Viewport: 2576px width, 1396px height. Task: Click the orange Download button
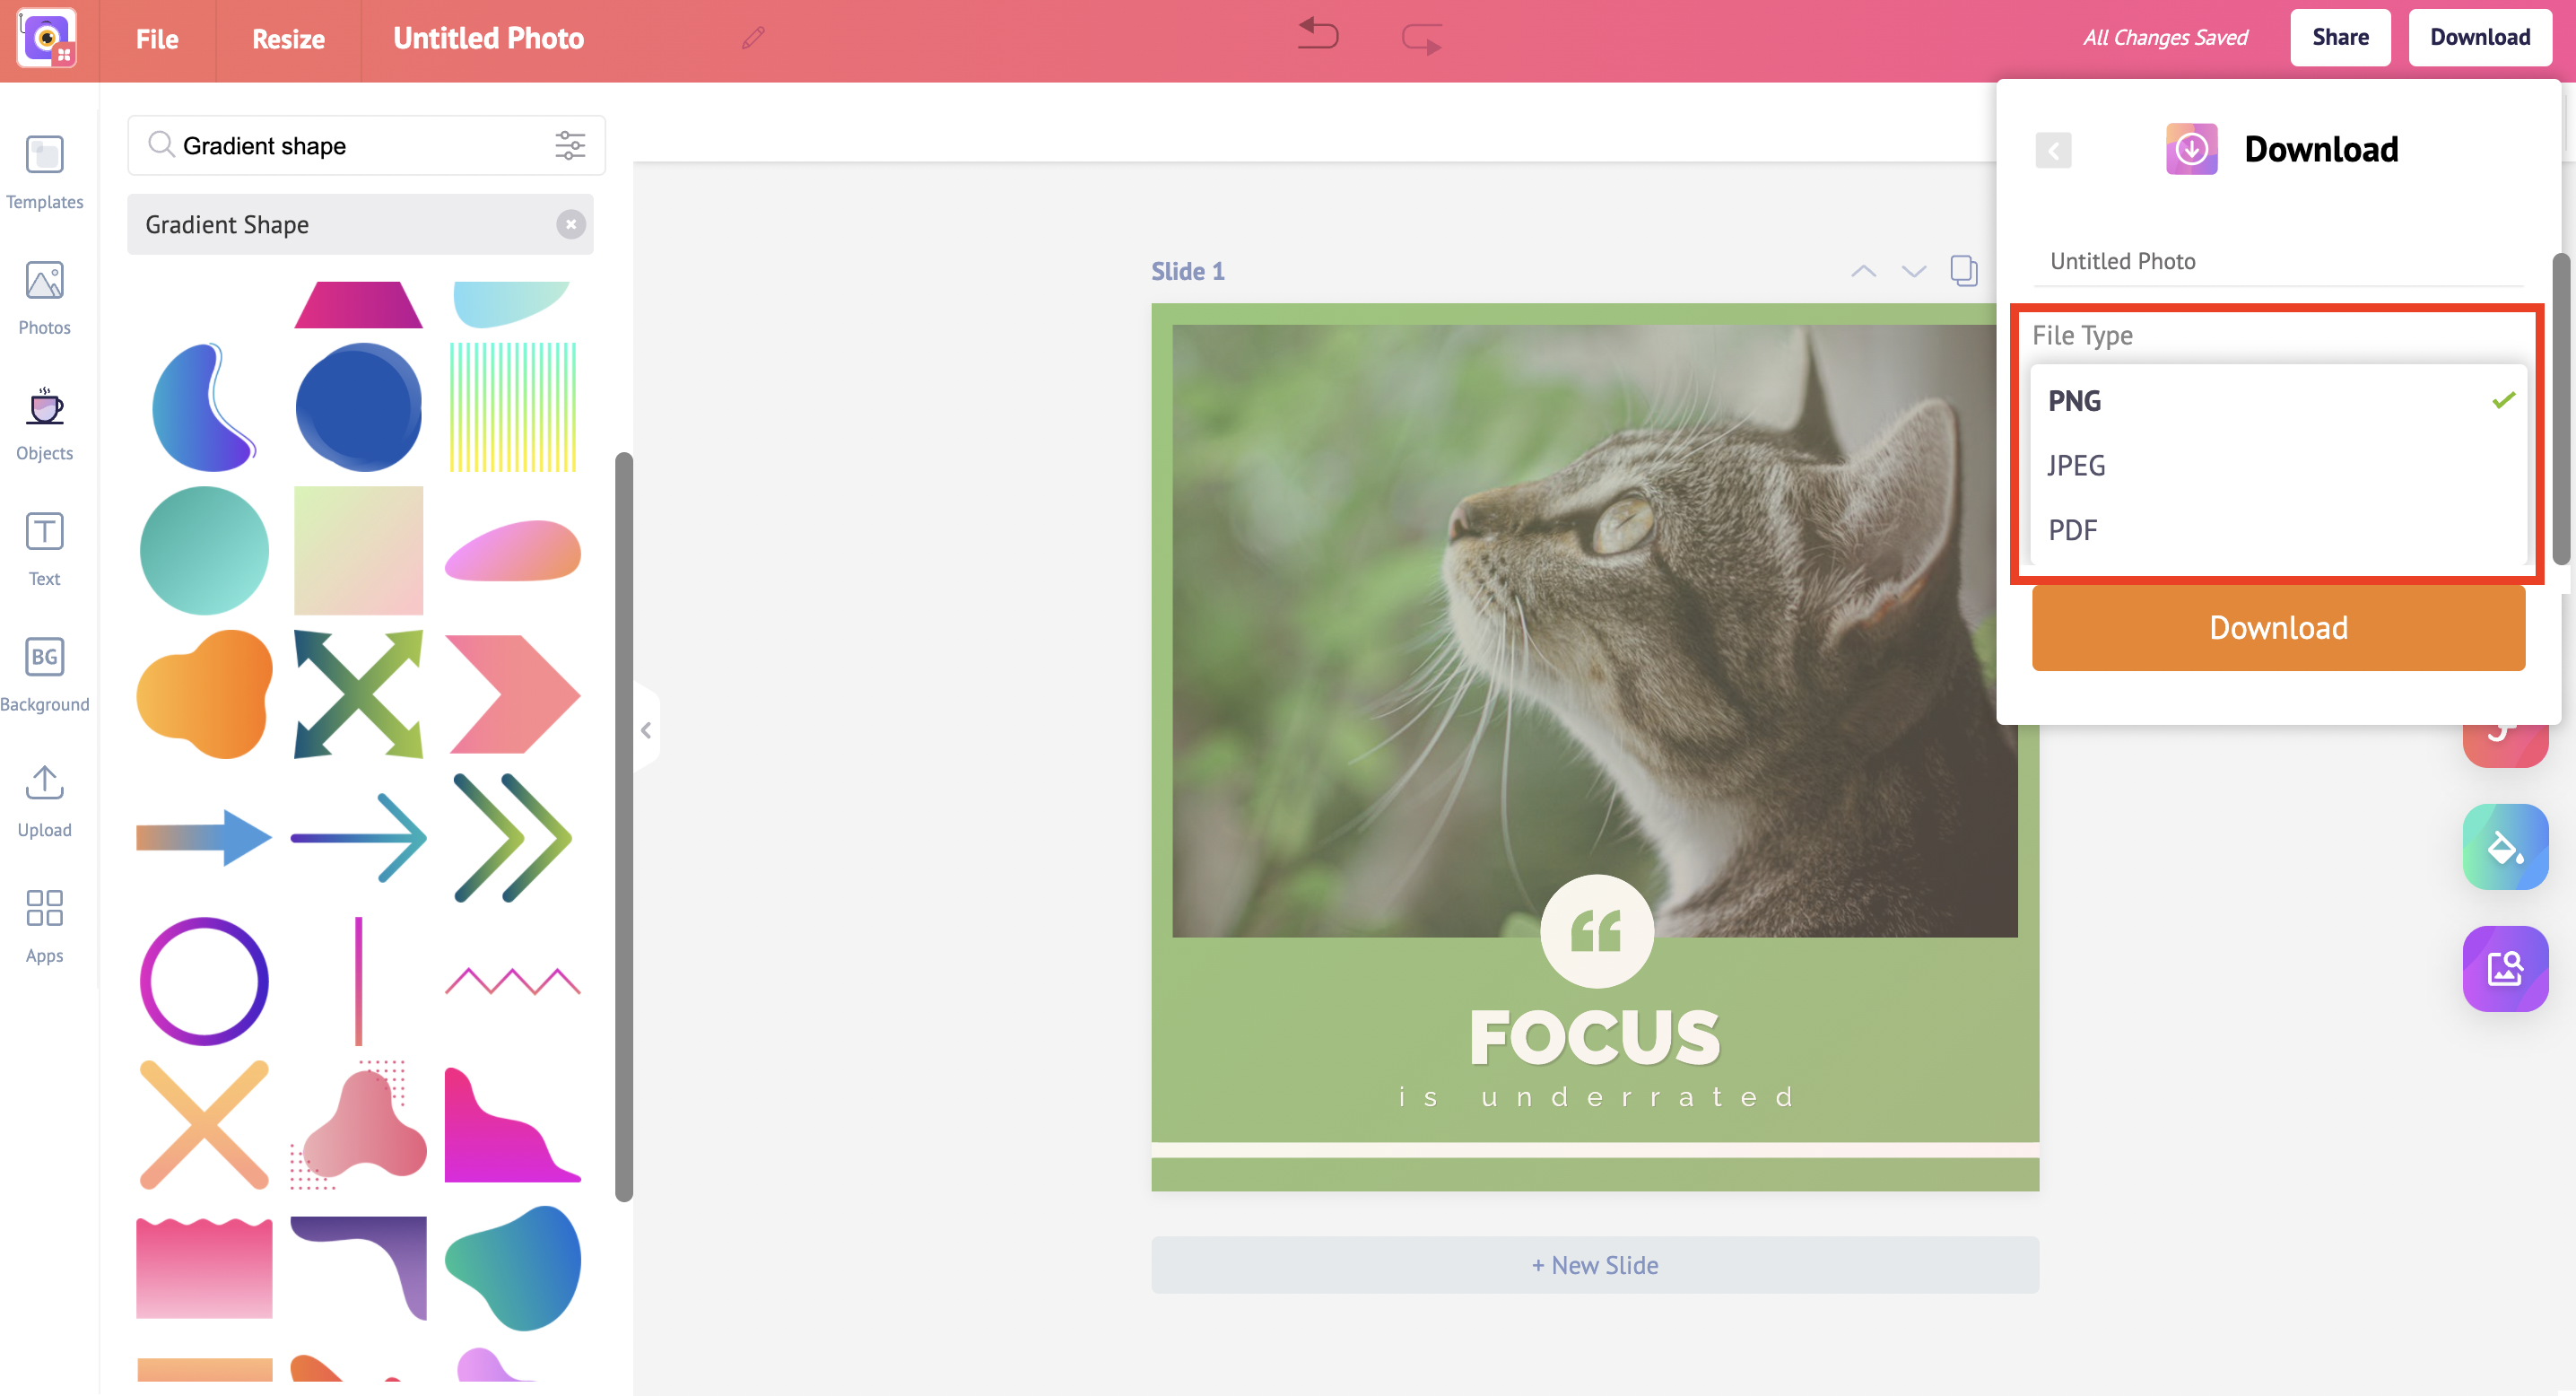tap(2279, 627)
